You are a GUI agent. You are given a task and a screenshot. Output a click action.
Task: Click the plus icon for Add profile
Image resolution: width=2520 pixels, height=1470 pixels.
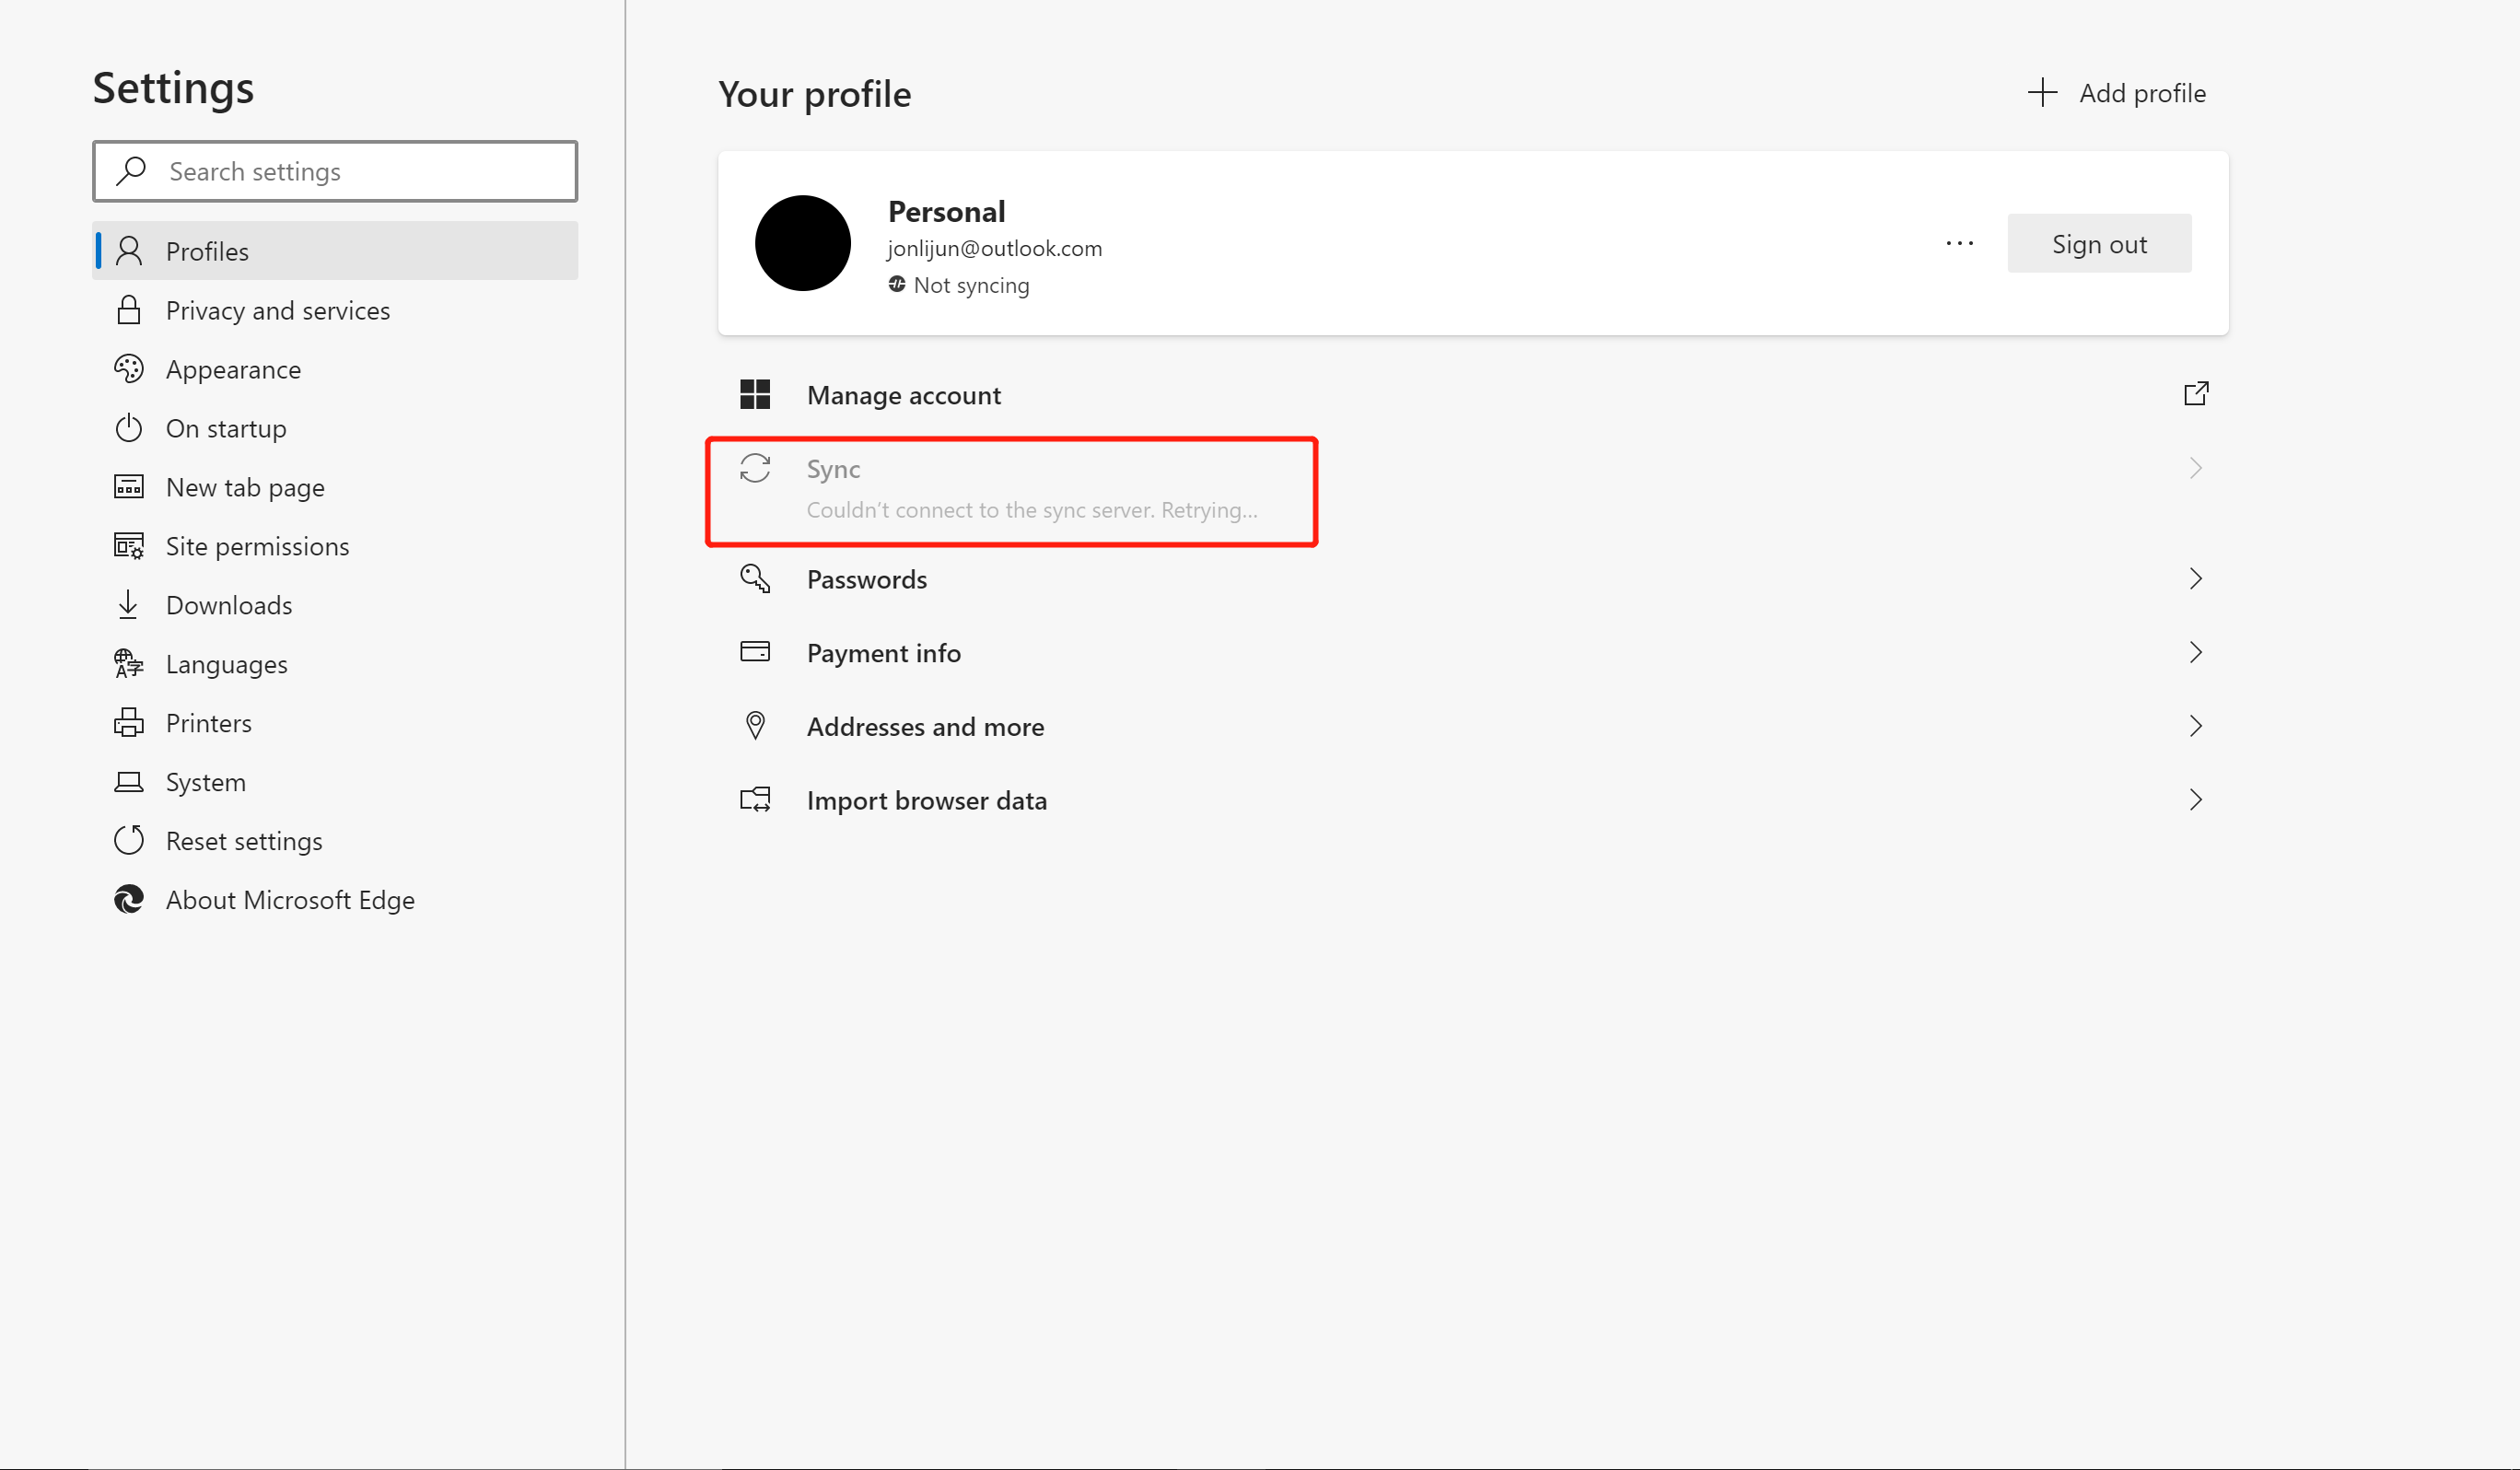[x=2042, y=93]
